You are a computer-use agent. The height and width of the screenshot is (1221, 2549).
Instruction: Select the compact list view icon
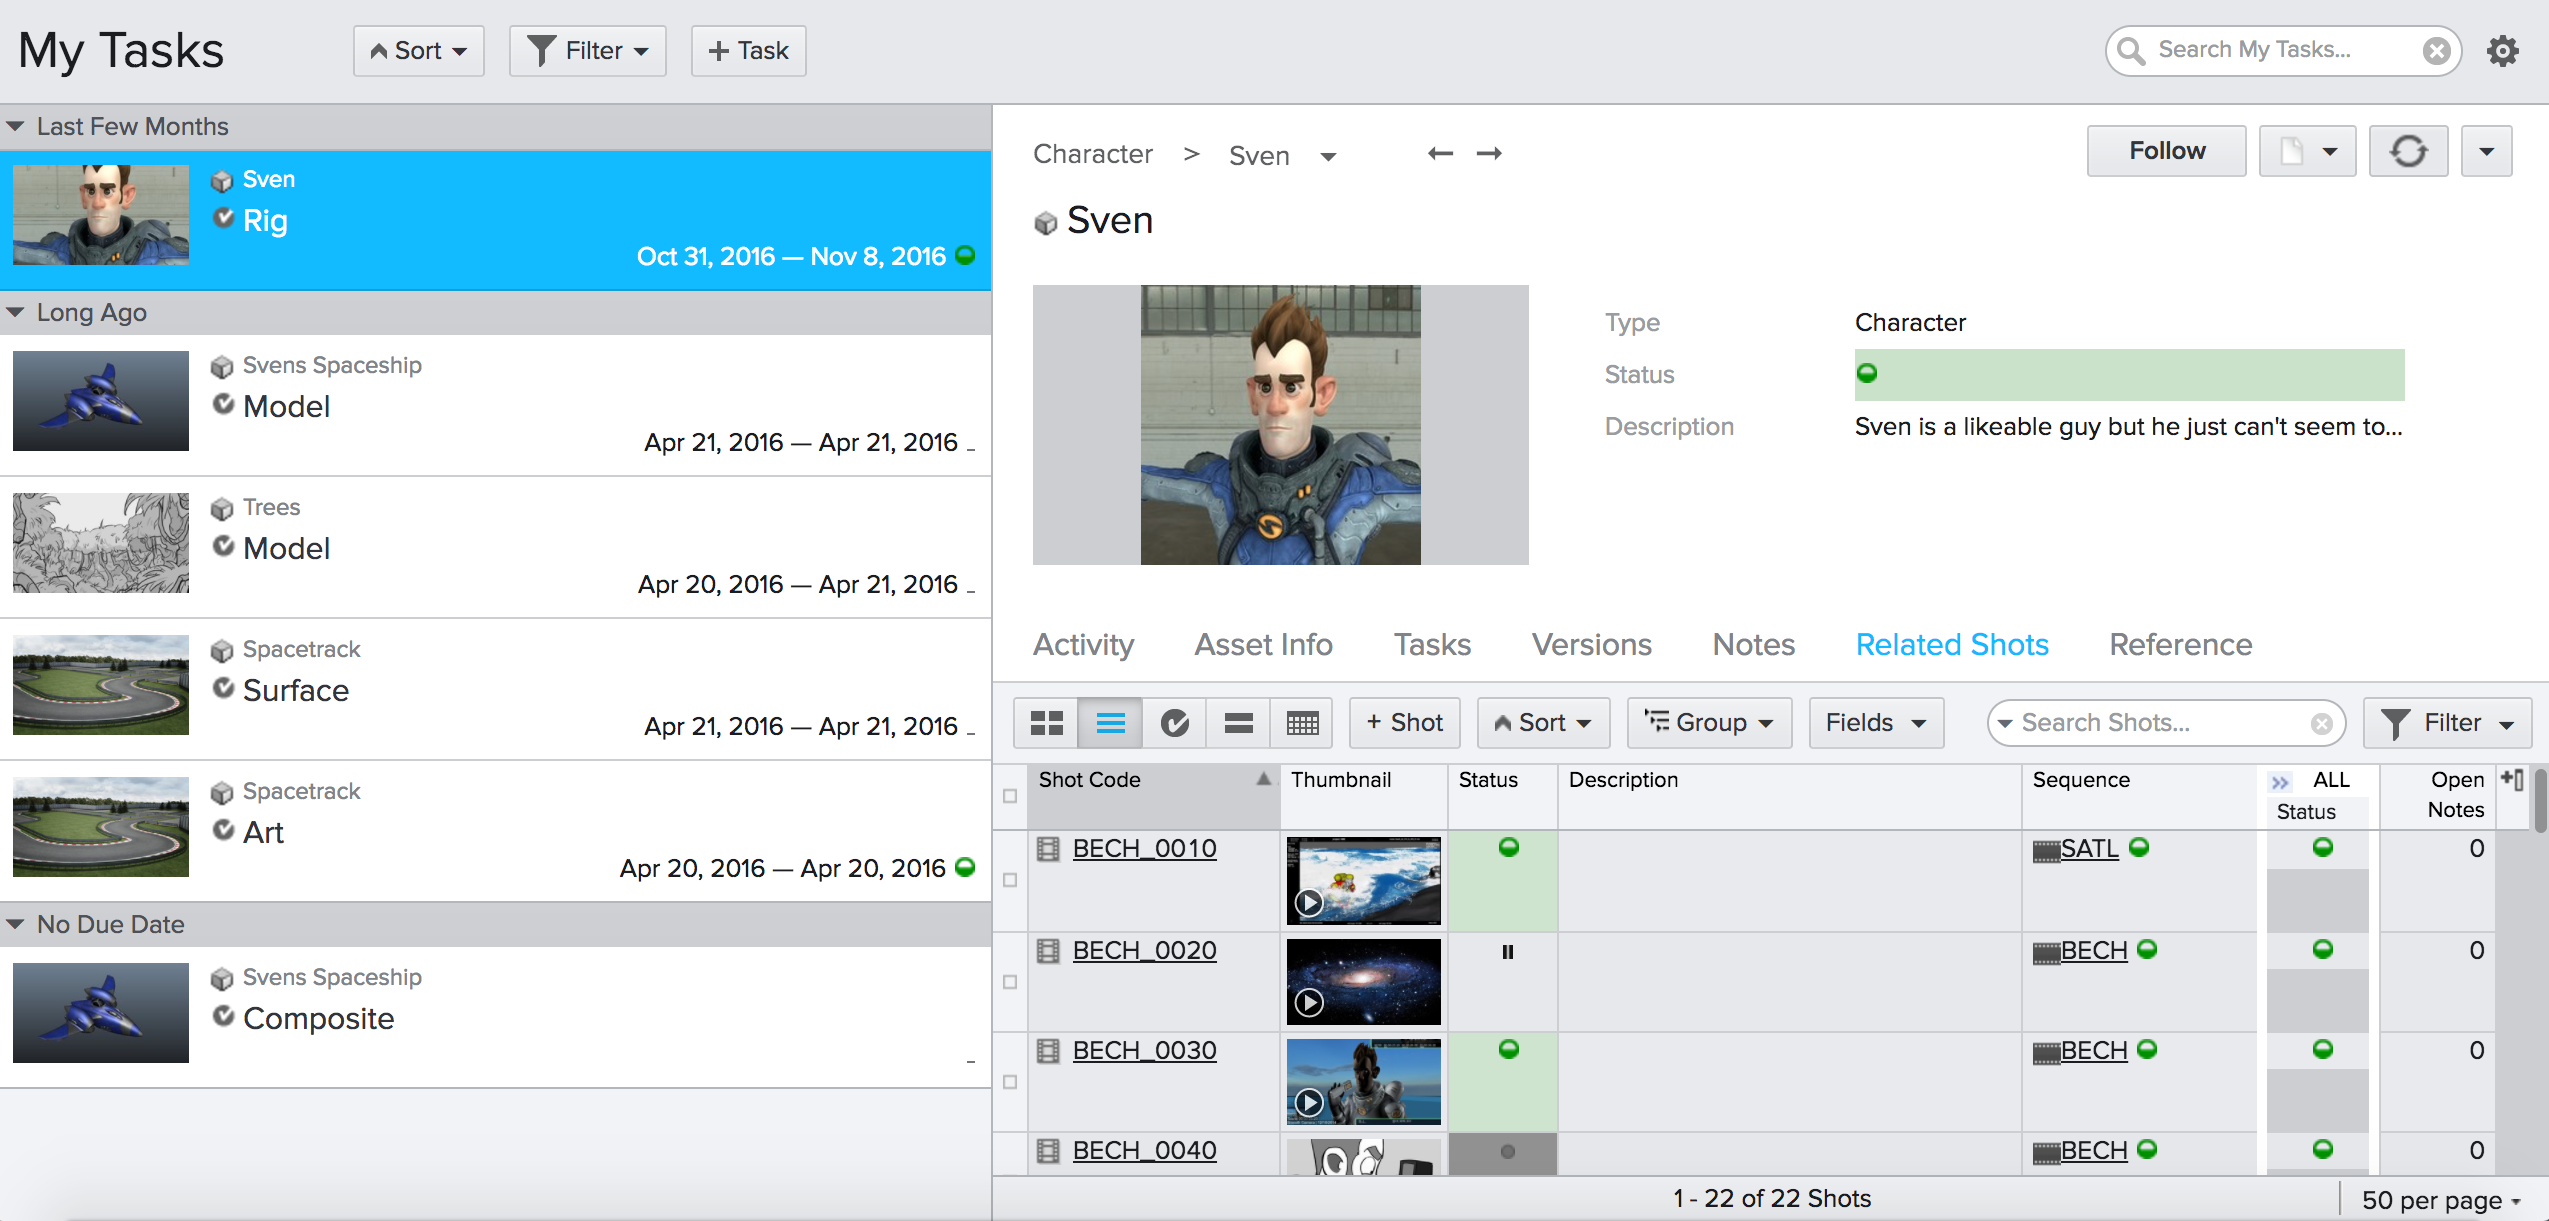[x=1237, y=722]
